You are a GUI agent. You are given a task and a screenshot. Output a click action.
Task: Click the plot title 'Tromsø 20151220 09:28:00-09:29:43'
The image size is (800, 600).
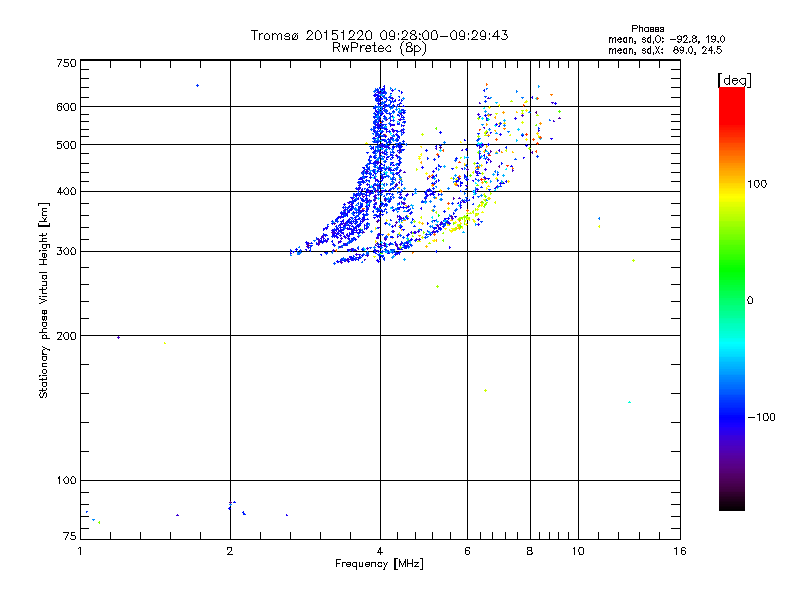(379, 35)
